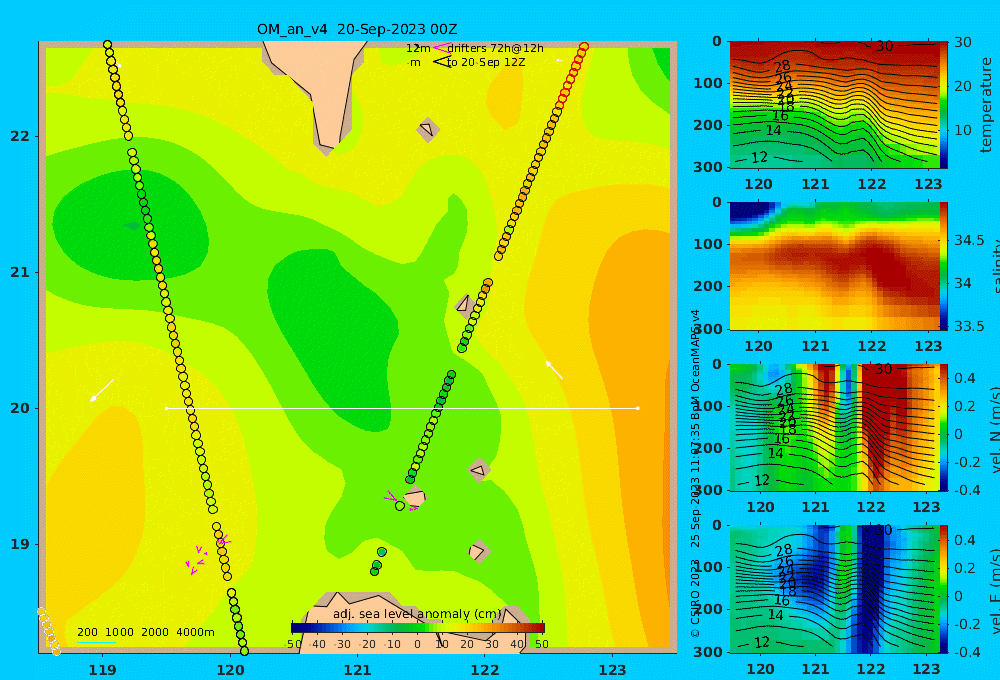The width and height of the screenshot is (1000, 680).
Task: Click longitude label "121" on main map axis
Action: point(357,670)
